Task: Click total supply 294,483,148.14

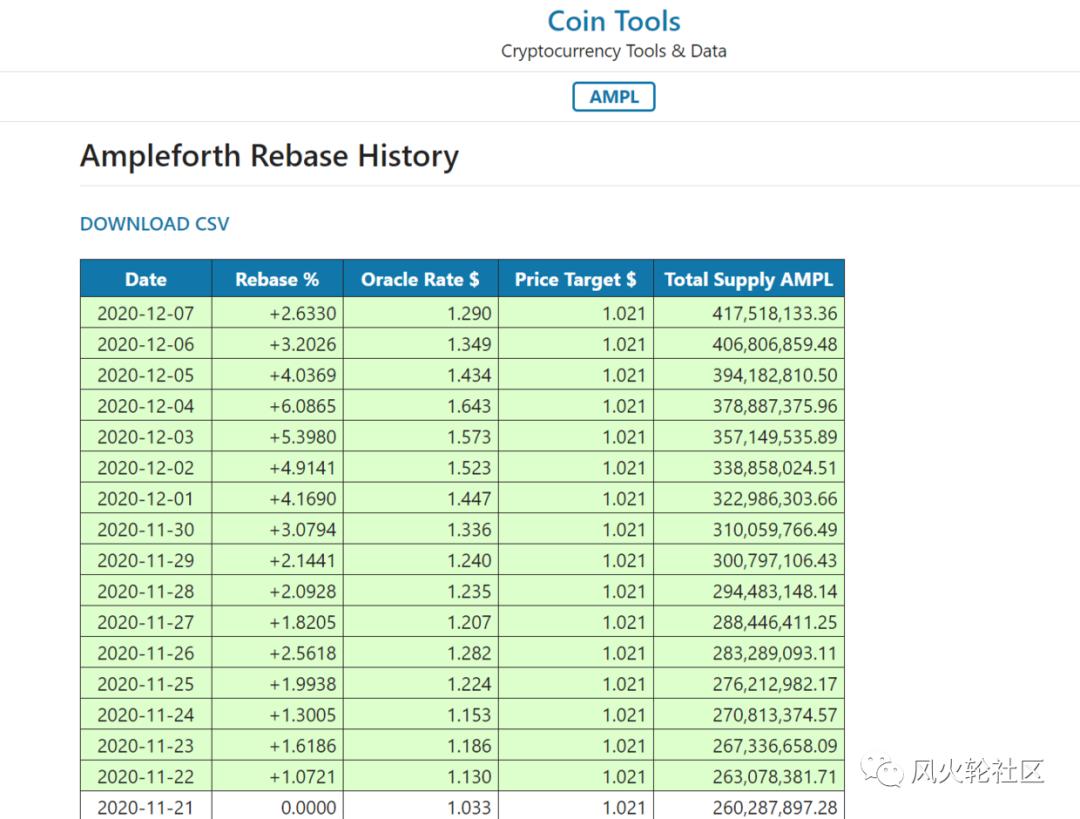Action: (775, 592)
